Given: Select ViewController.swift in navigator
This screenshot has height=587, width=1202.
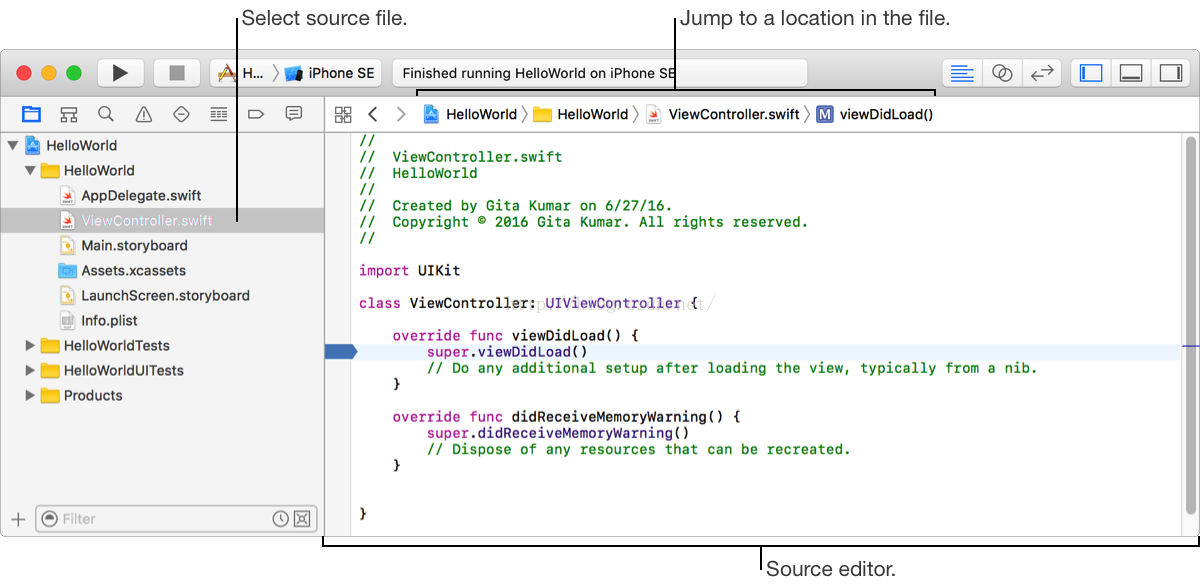Looking at the screenshot, I should click(x=162, y=220).
